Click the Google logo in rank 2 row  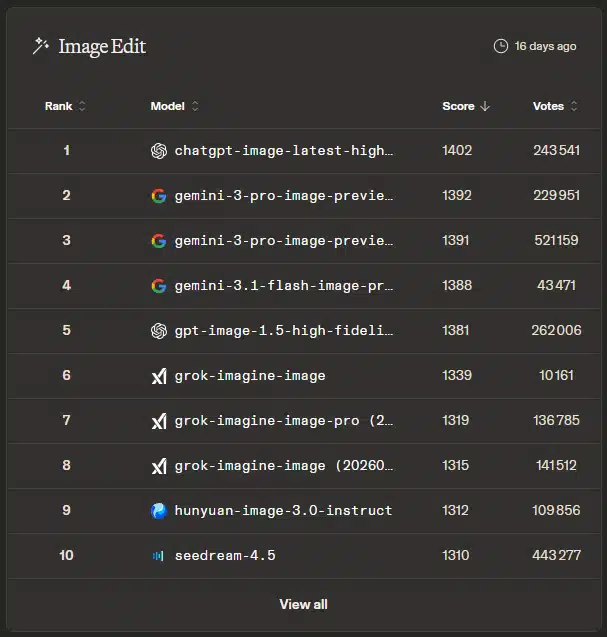point(158,196)
